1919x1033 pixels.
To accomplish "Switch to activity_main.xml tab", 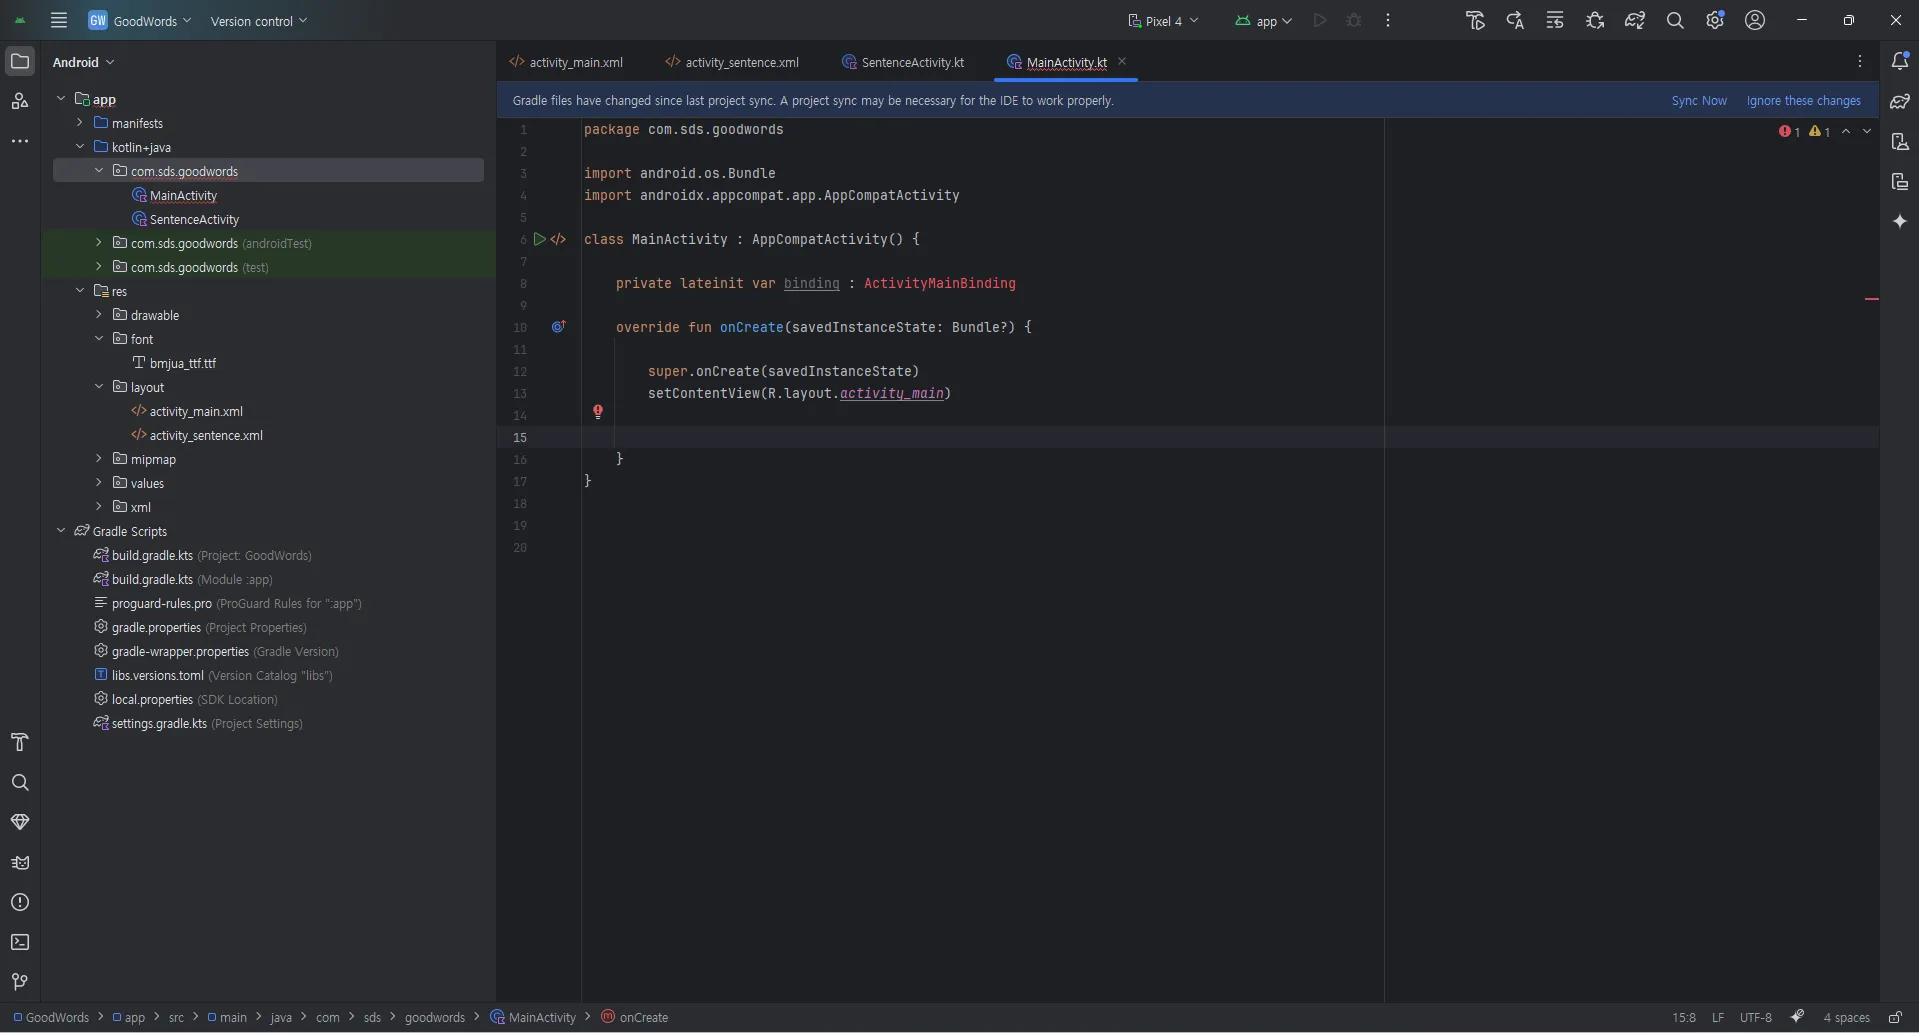I will tap(566, 62).
